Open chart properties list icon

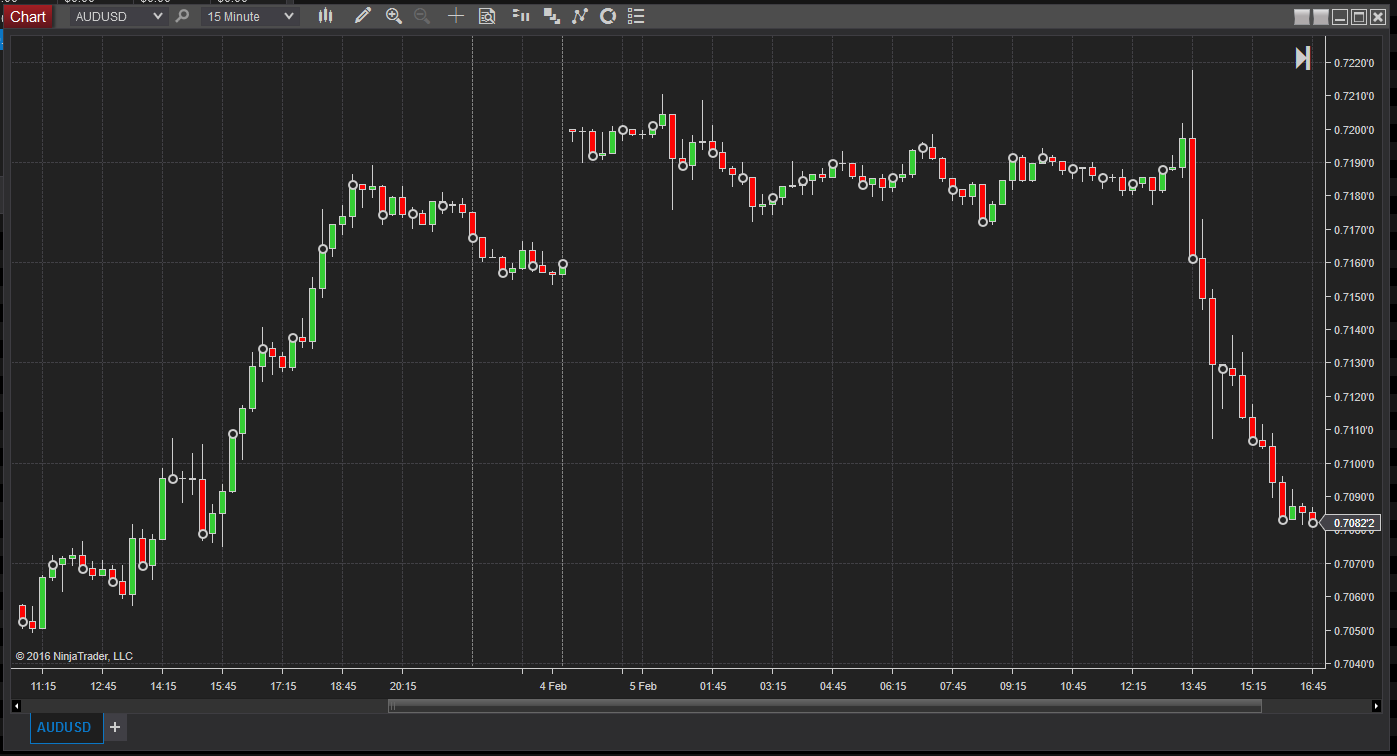pos(636,16)
